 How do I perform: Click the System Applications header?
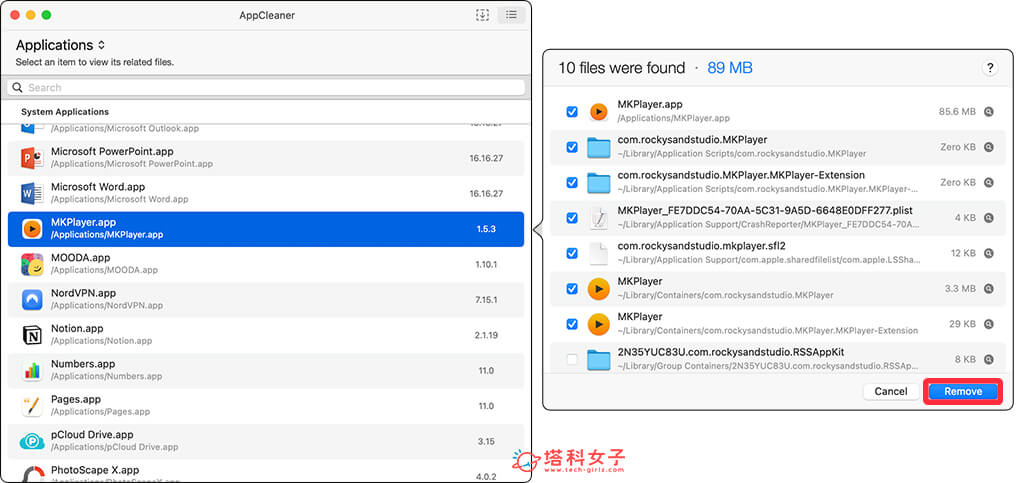click(65, 112)
